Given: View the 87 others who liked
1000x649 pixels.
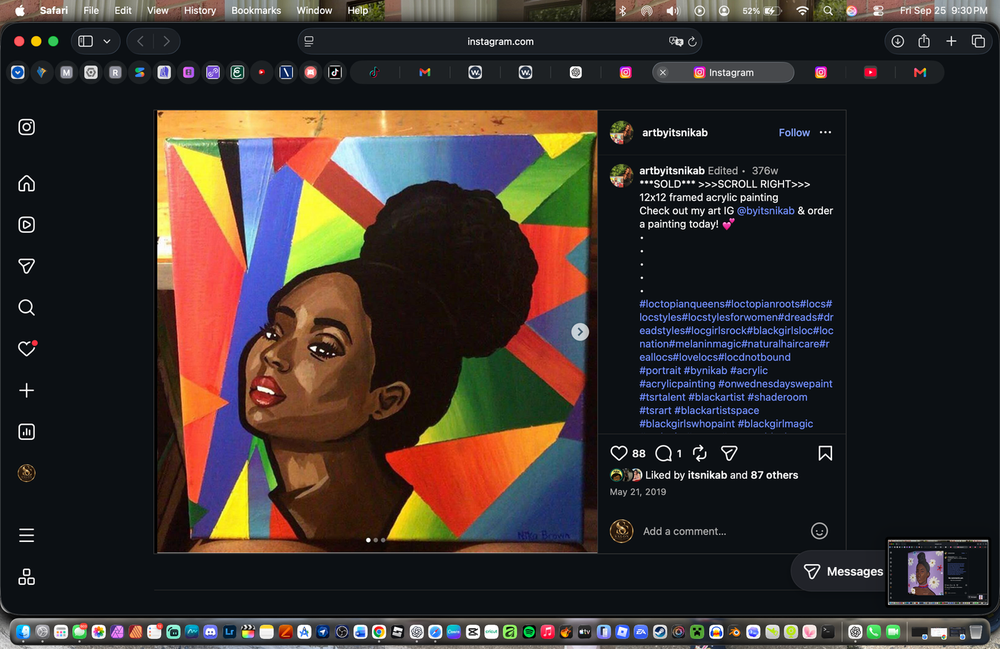Looking at the screenshot, I should 774,475.
